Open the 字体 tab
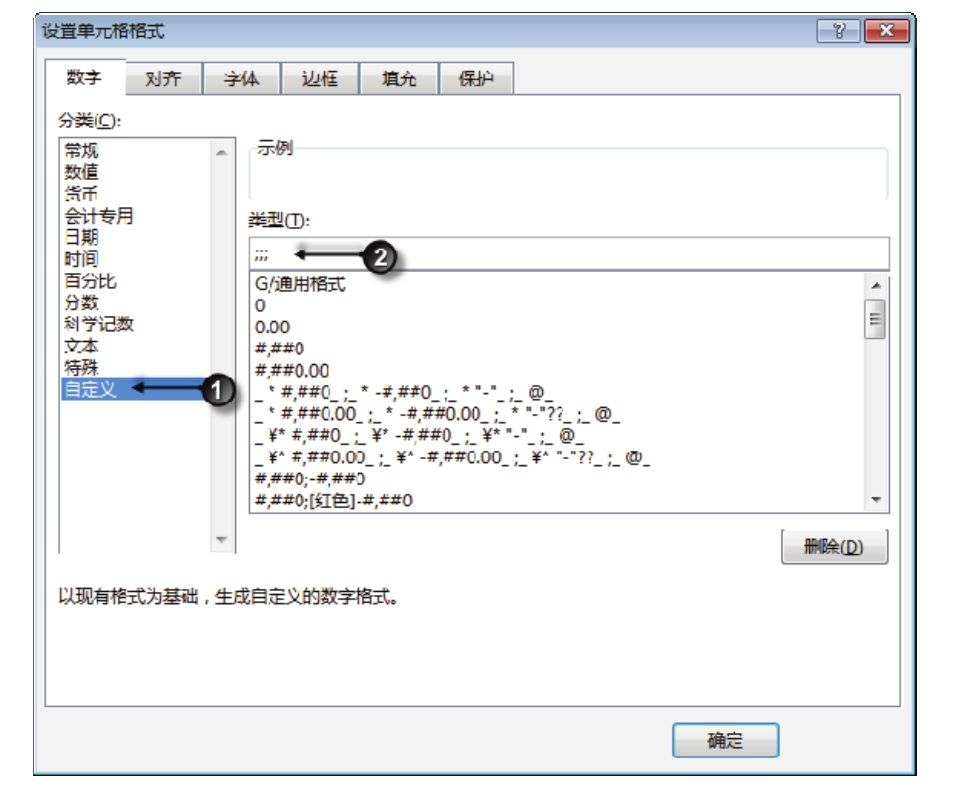This screenshot has width=957, height=796. point(241,81)
